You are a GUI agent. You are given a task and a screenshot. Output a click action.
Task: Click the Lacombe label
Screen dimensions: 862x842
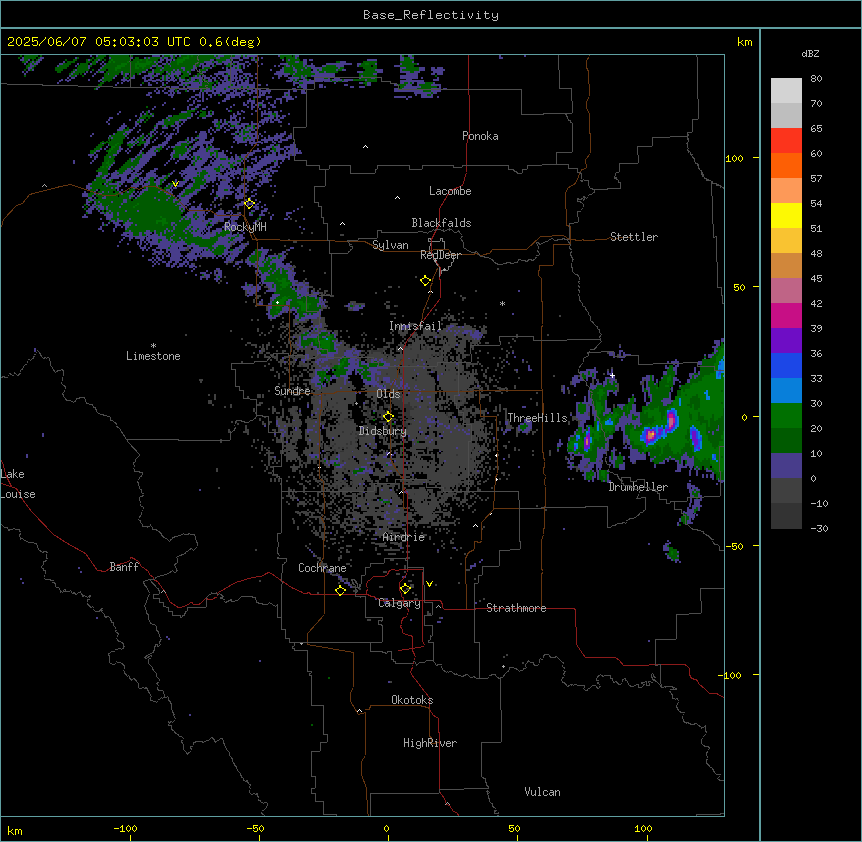pyautogui.click(x=450, y=191)
